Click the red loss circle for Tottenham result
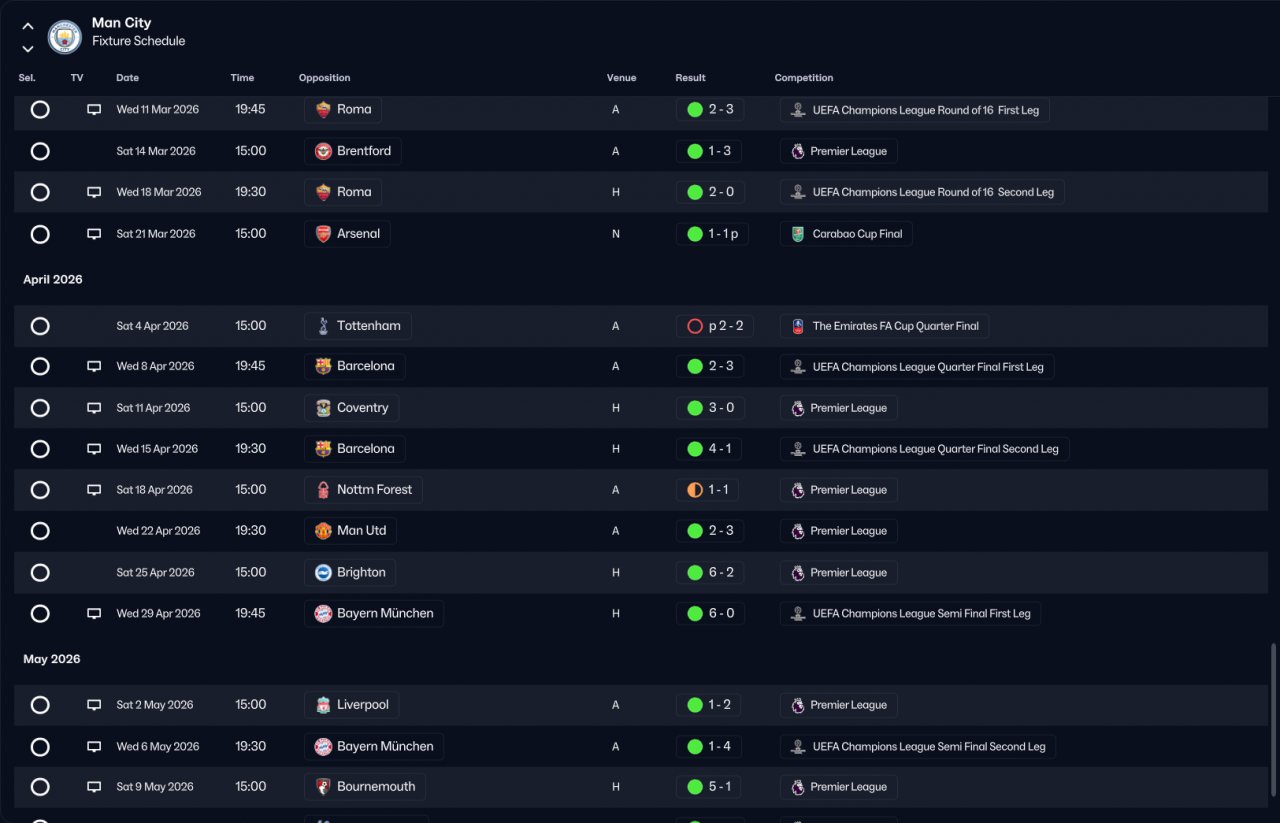Image resolution: width=1280 pixels, height=823 pixels. pyautogui.click(x=695, y=326)
